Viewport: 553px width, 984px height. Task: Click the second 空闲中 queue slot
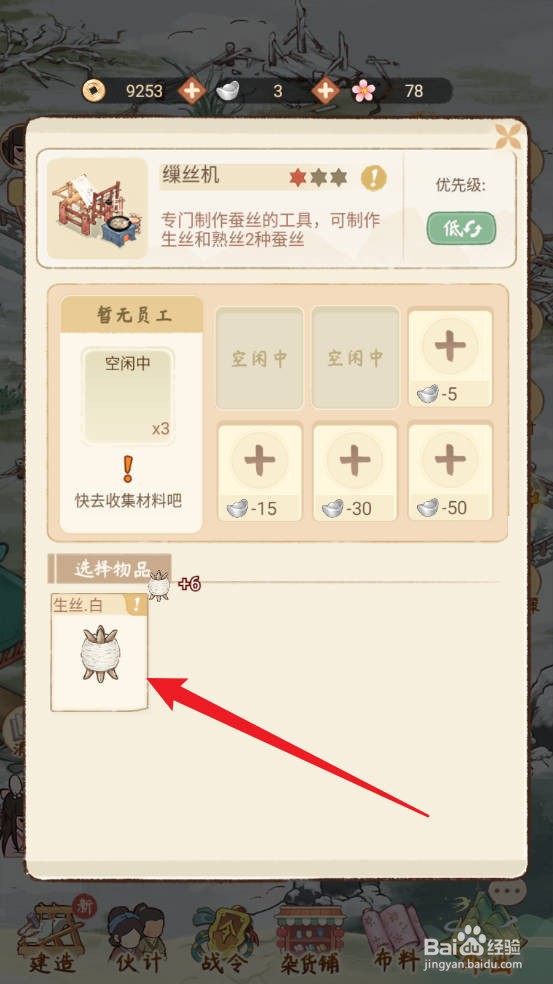tap(355, 358)
